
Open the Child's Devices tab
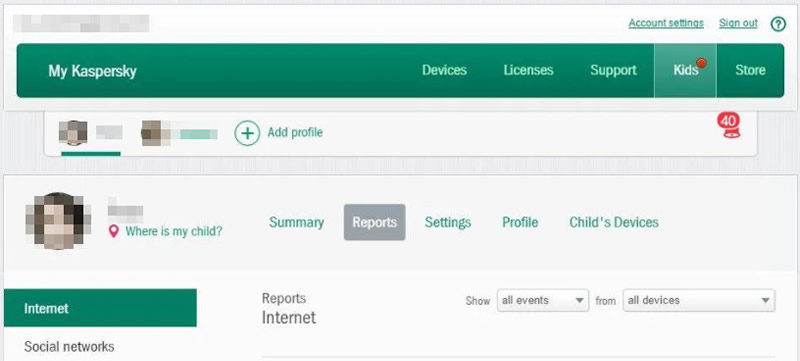tap(614, 222)
